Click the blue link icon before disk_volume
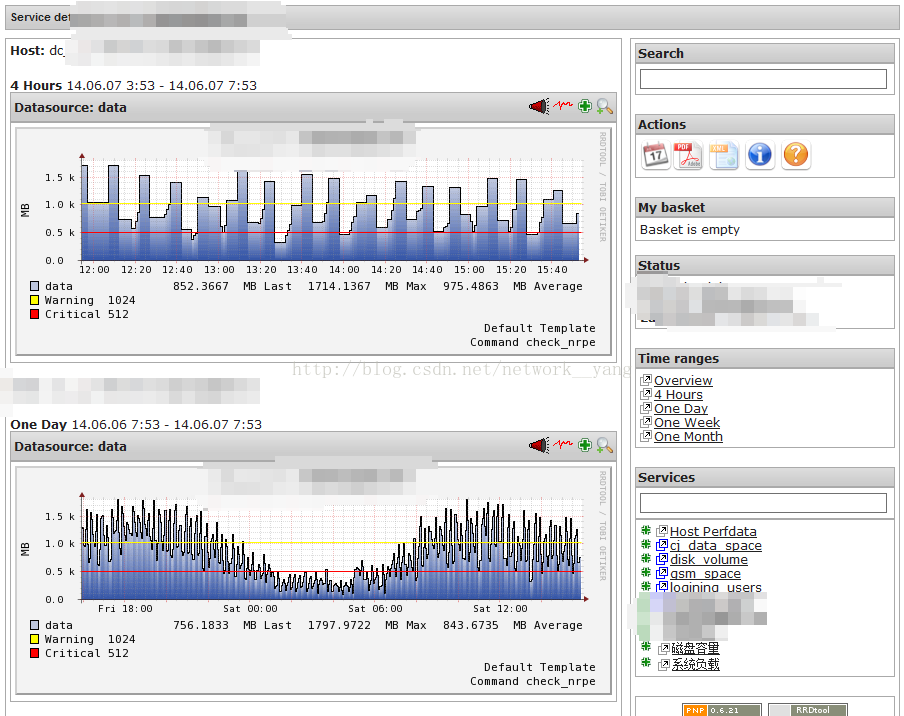The width and height of the screenshot is (904, 716). pyautogui.click(x=662, y=559)
